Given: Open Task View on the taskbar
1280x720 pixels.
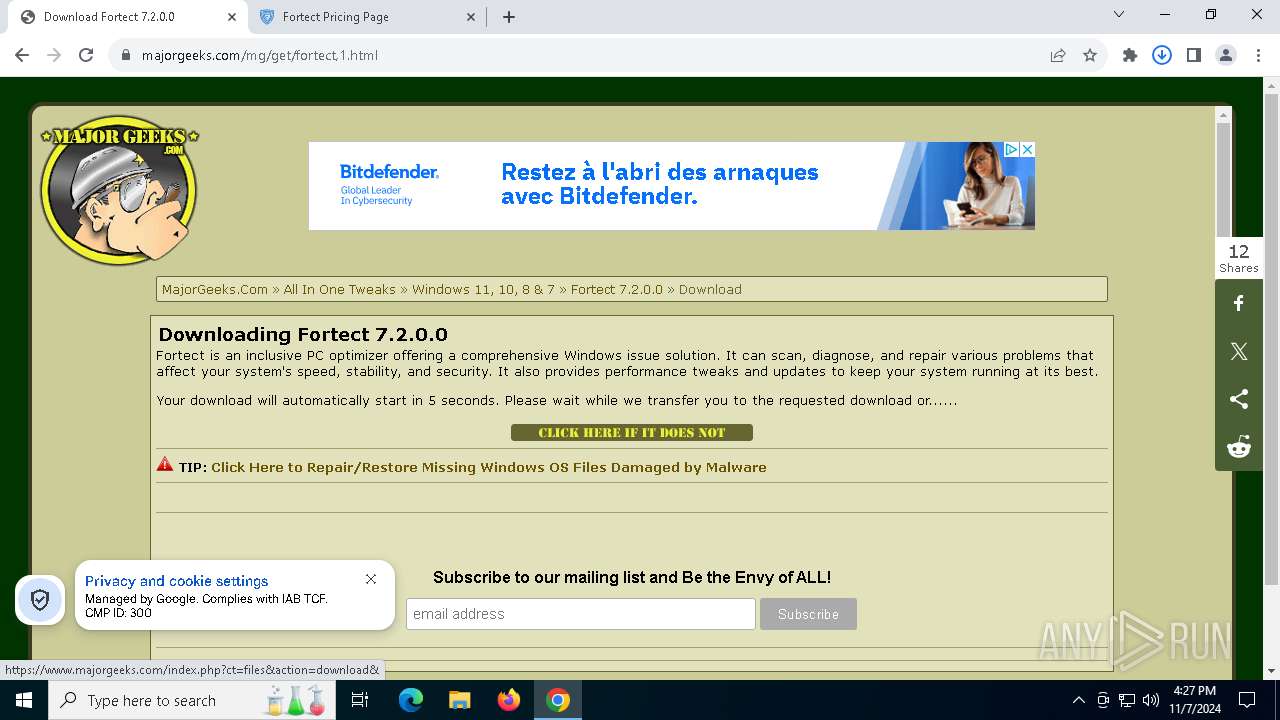Looking at the screenshot, I should click(x=360, y=700).
